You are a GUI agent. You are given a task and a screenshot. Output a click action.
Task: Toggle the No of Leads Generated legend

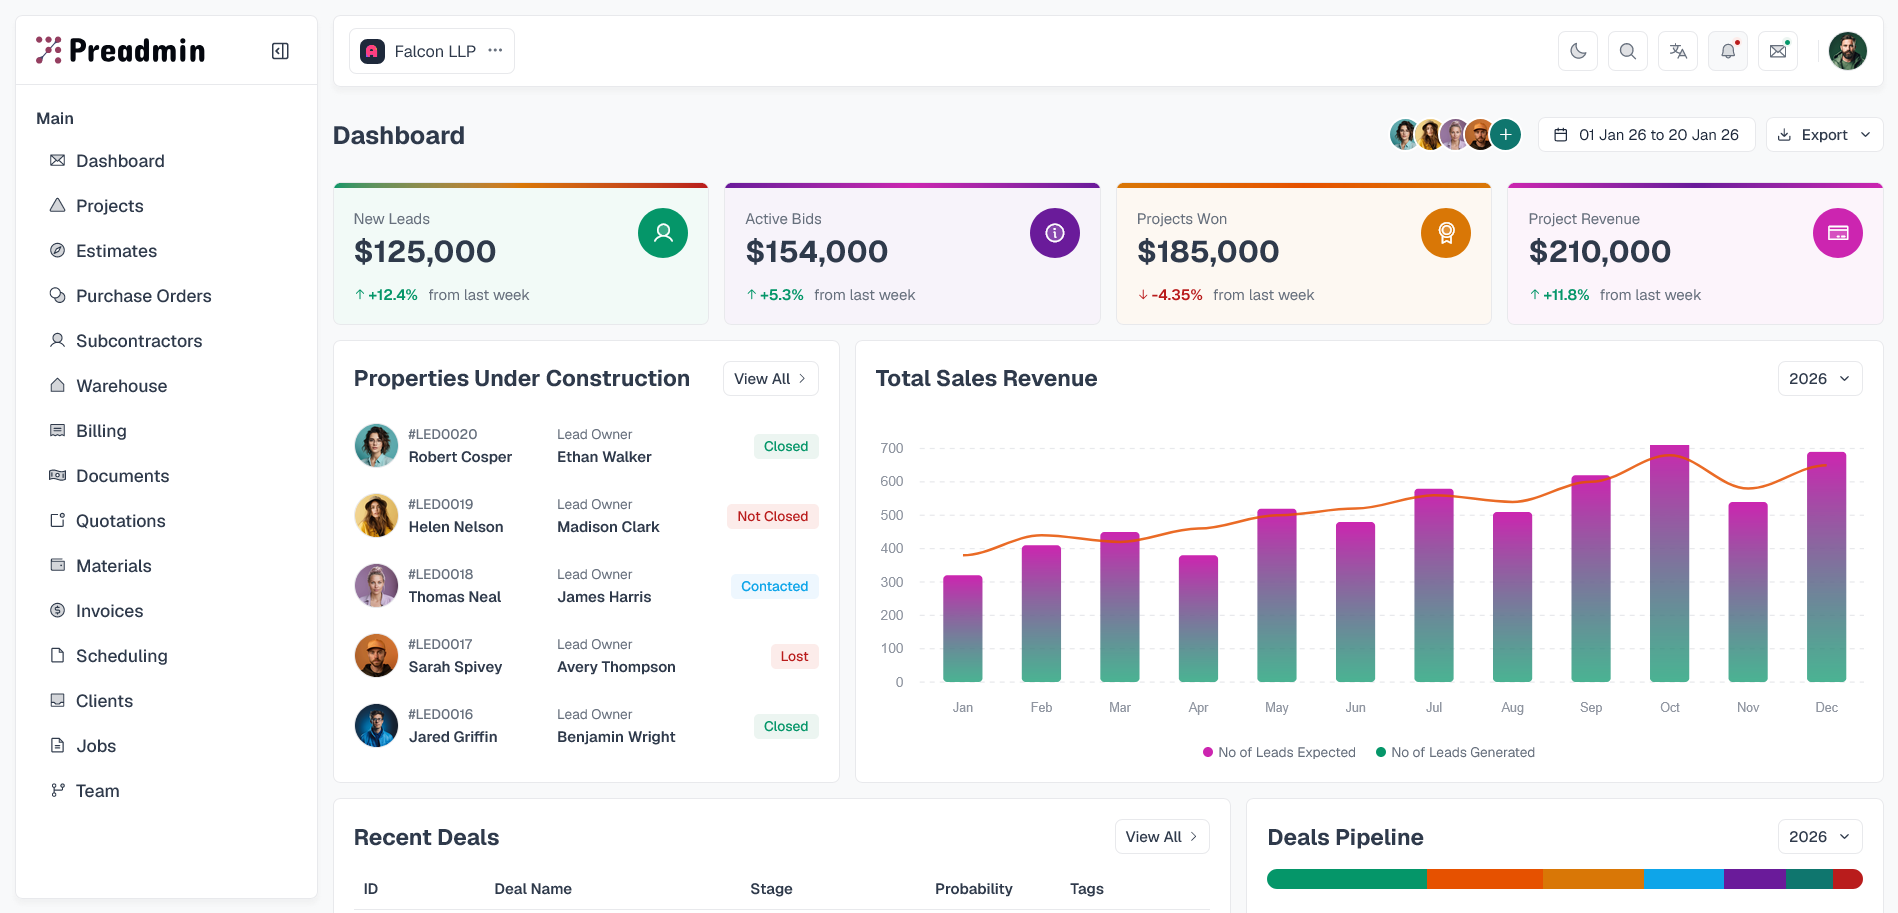tap(1455, 752)
